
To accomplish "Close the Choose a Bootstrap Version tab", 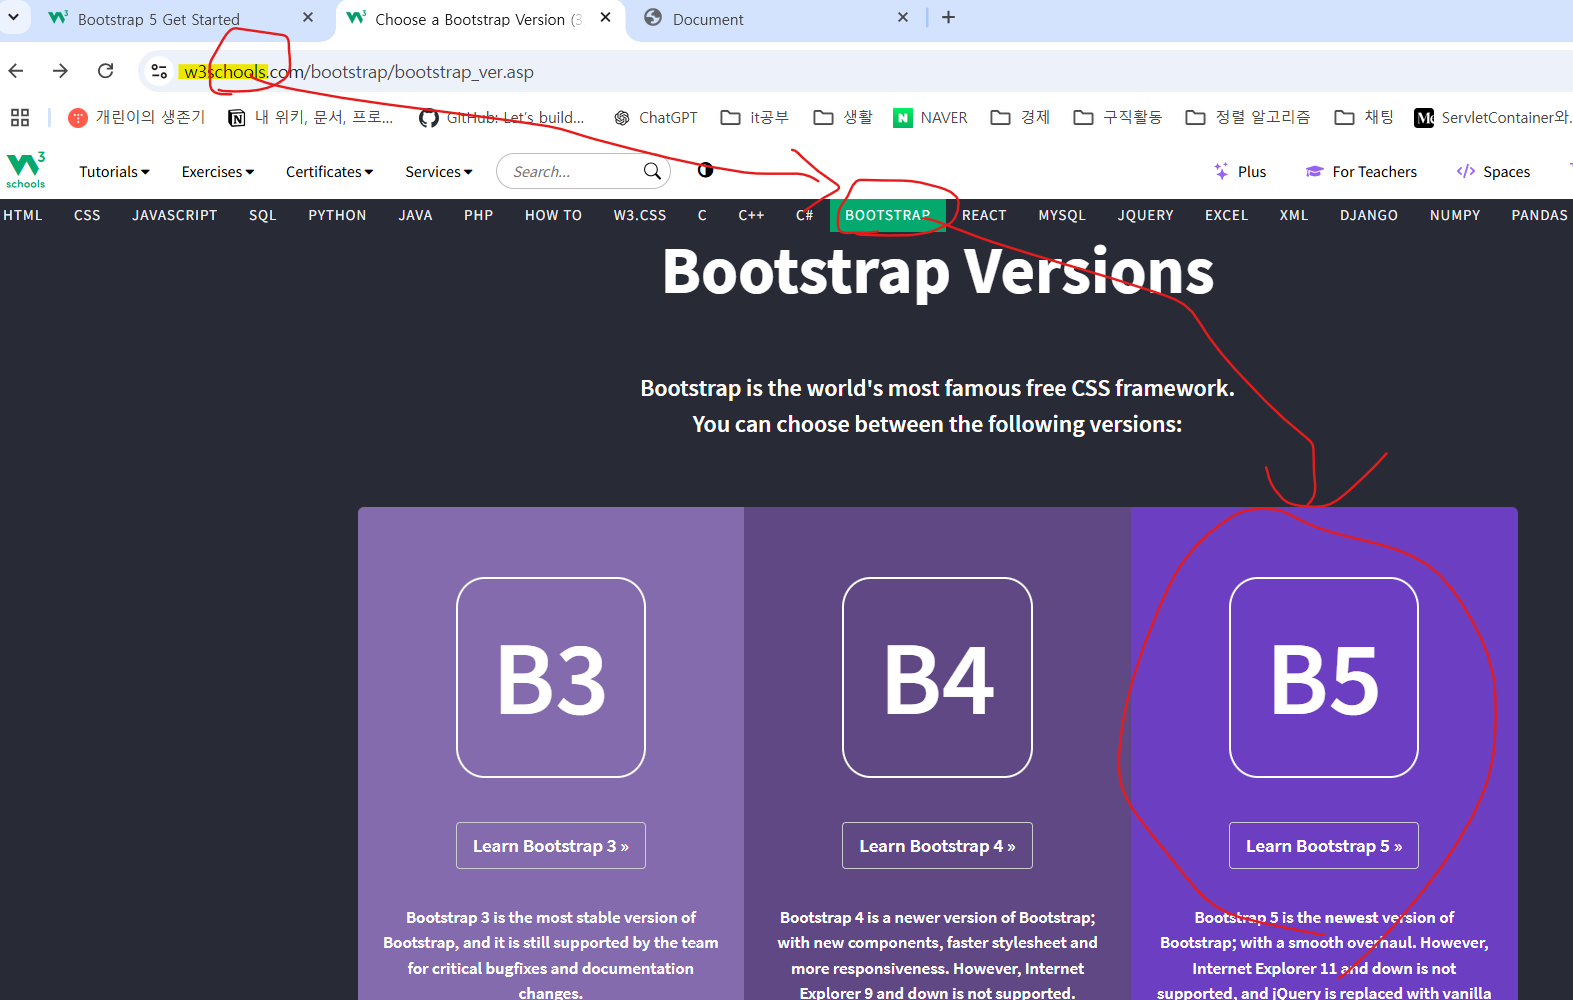I will click(x=605, y=17).
